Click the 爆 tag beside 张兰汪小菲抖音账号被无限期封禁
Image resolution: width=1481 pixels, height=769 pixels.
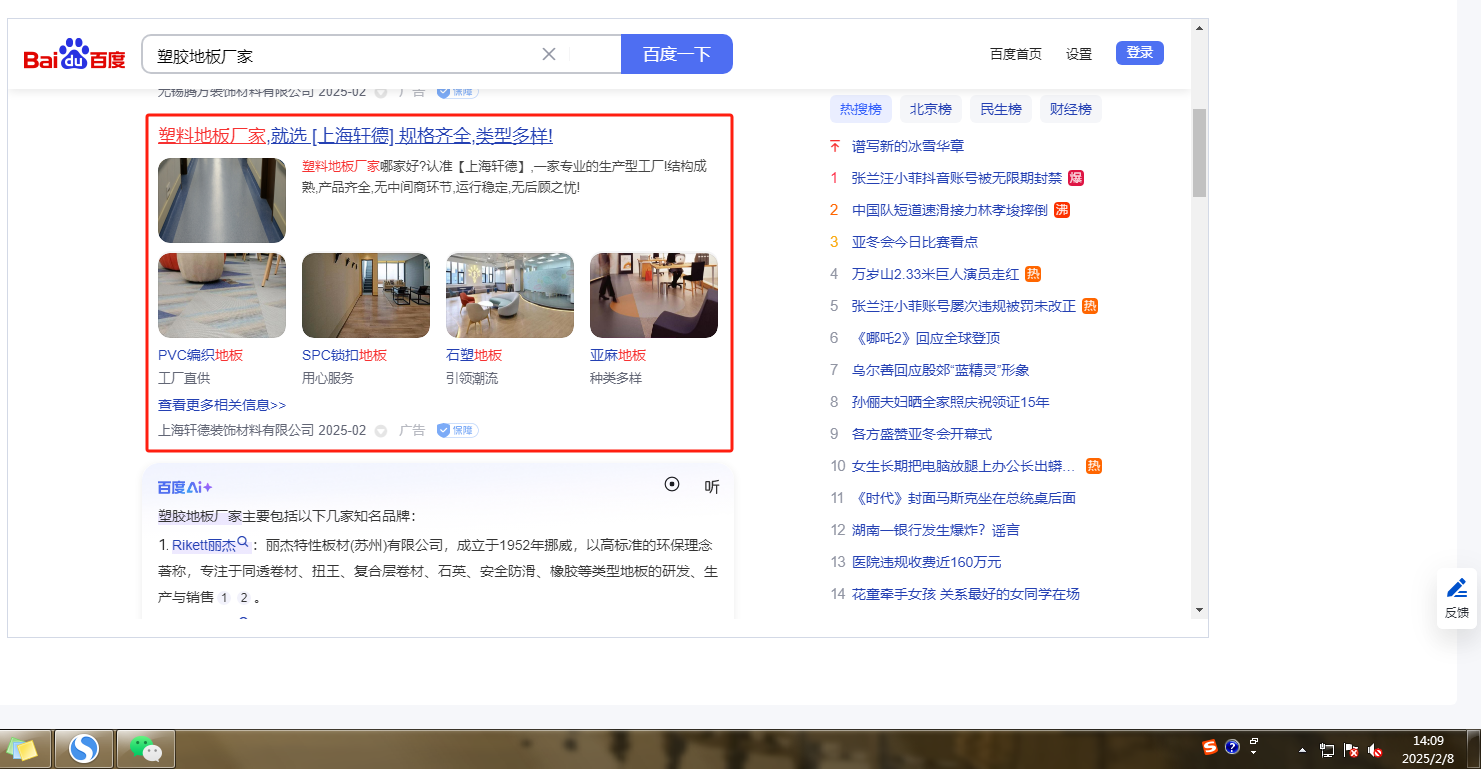tap(1076, 178)
